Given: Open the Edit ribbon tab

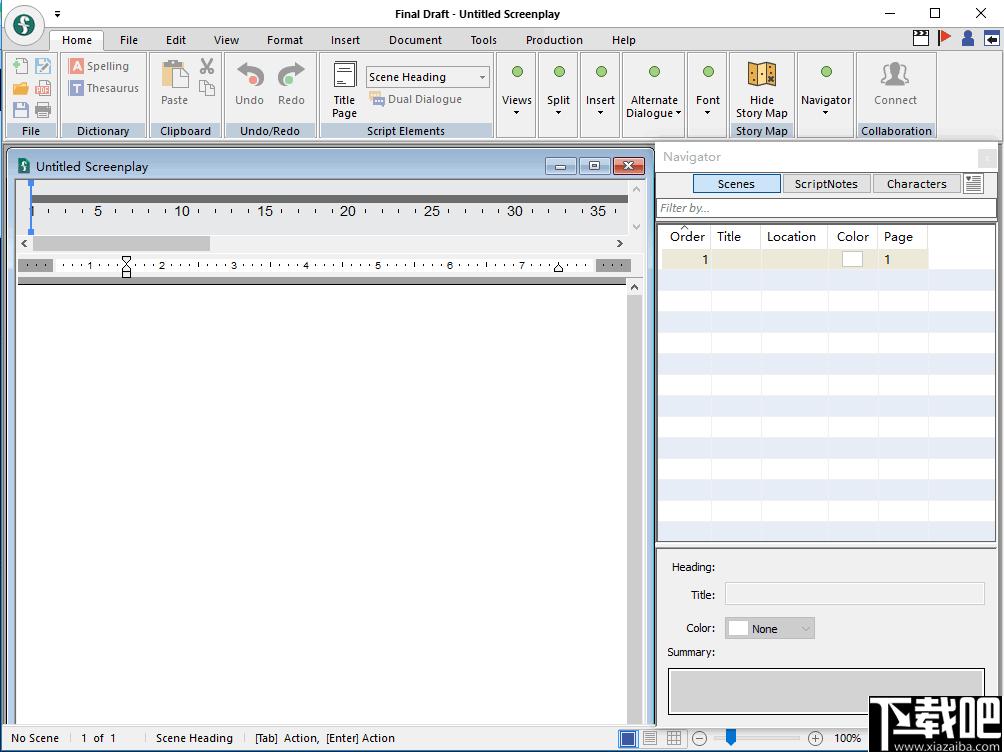Looking at the screenshot, I should pyautogui.click(x=175, y=40).
